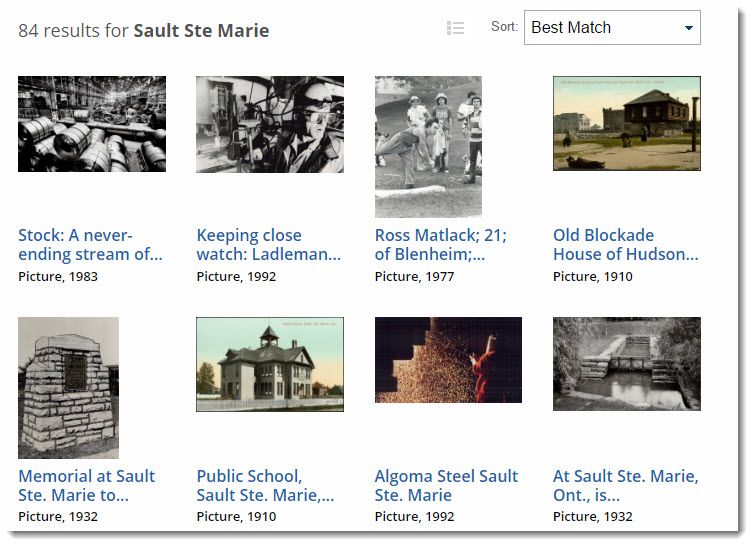Open the Ladleman keeping watch photo

click(x=270, y=124)
